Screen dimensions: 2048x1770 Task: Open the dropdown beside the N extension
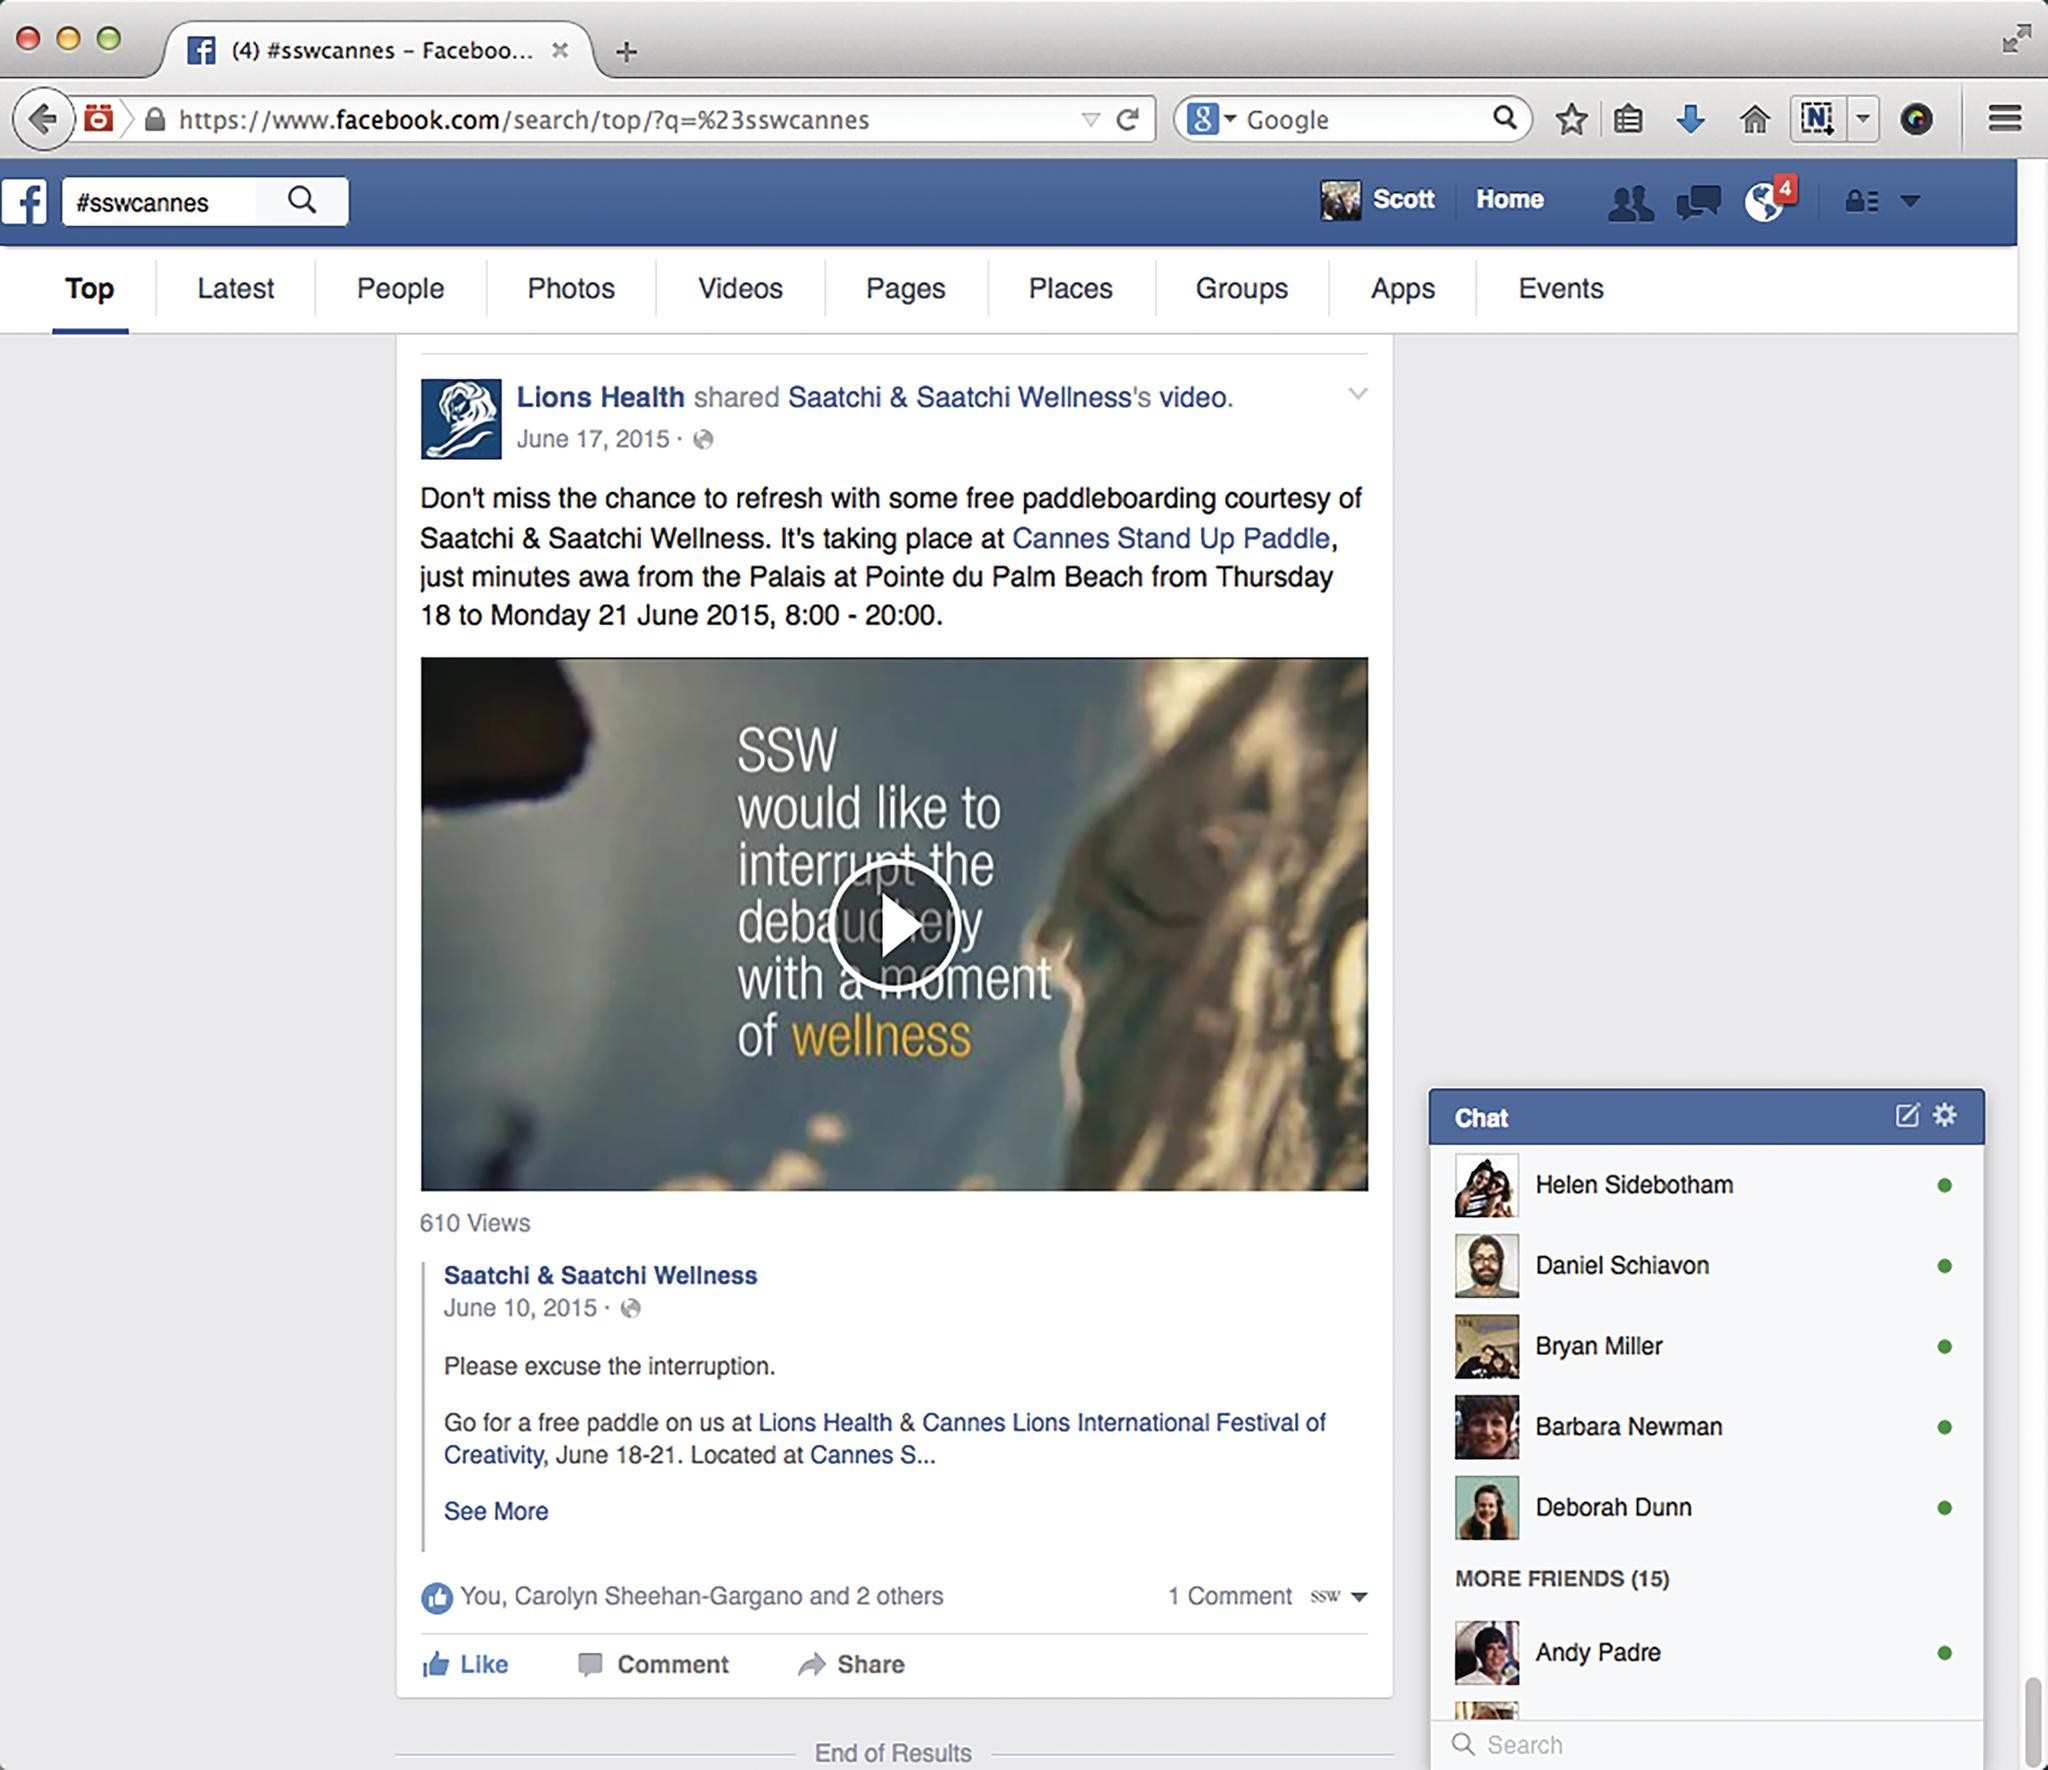coord(1862,119)
